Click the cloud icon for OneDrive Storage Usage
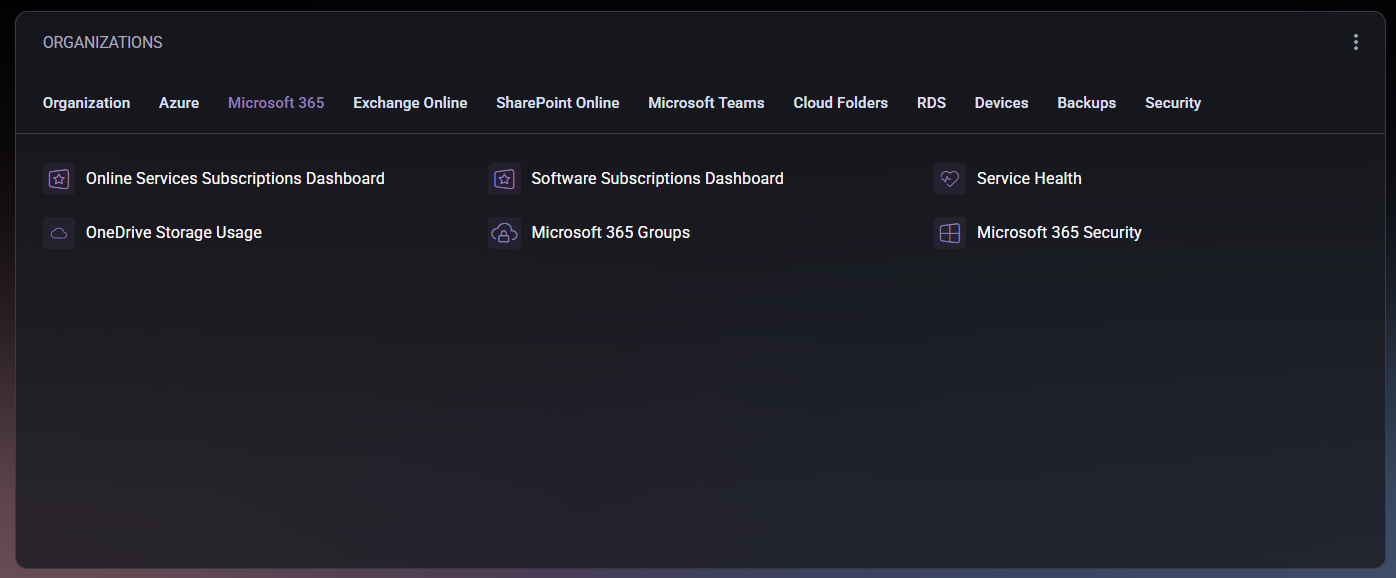 [59, 233]
